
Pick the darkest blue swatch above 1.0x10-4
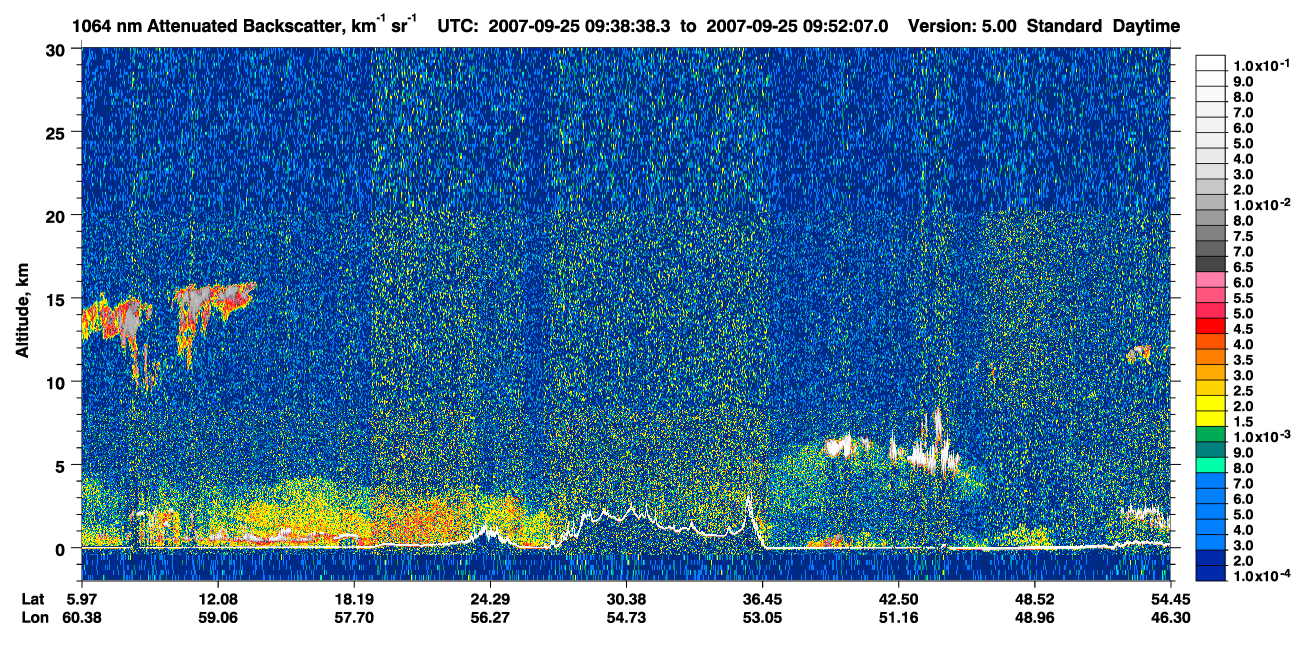coord(1211,574)
